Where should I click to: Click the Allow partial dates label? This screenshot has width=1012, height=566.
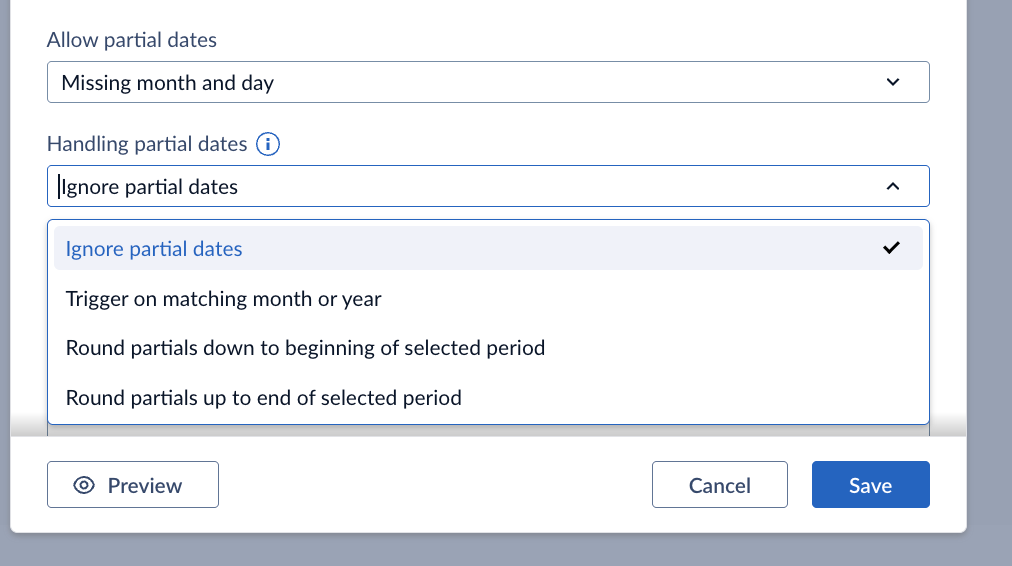pos(132,40)
